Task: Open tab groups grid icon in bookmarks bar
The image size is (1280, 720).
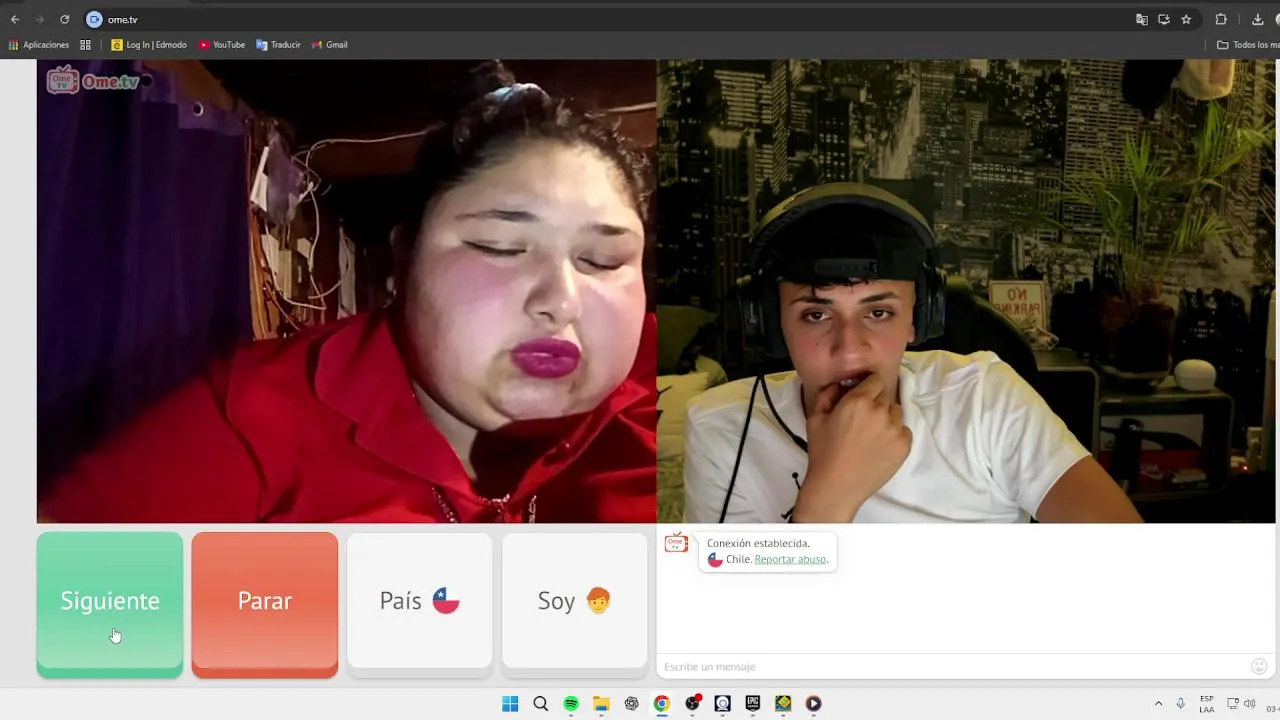Action: click(85, 45)
